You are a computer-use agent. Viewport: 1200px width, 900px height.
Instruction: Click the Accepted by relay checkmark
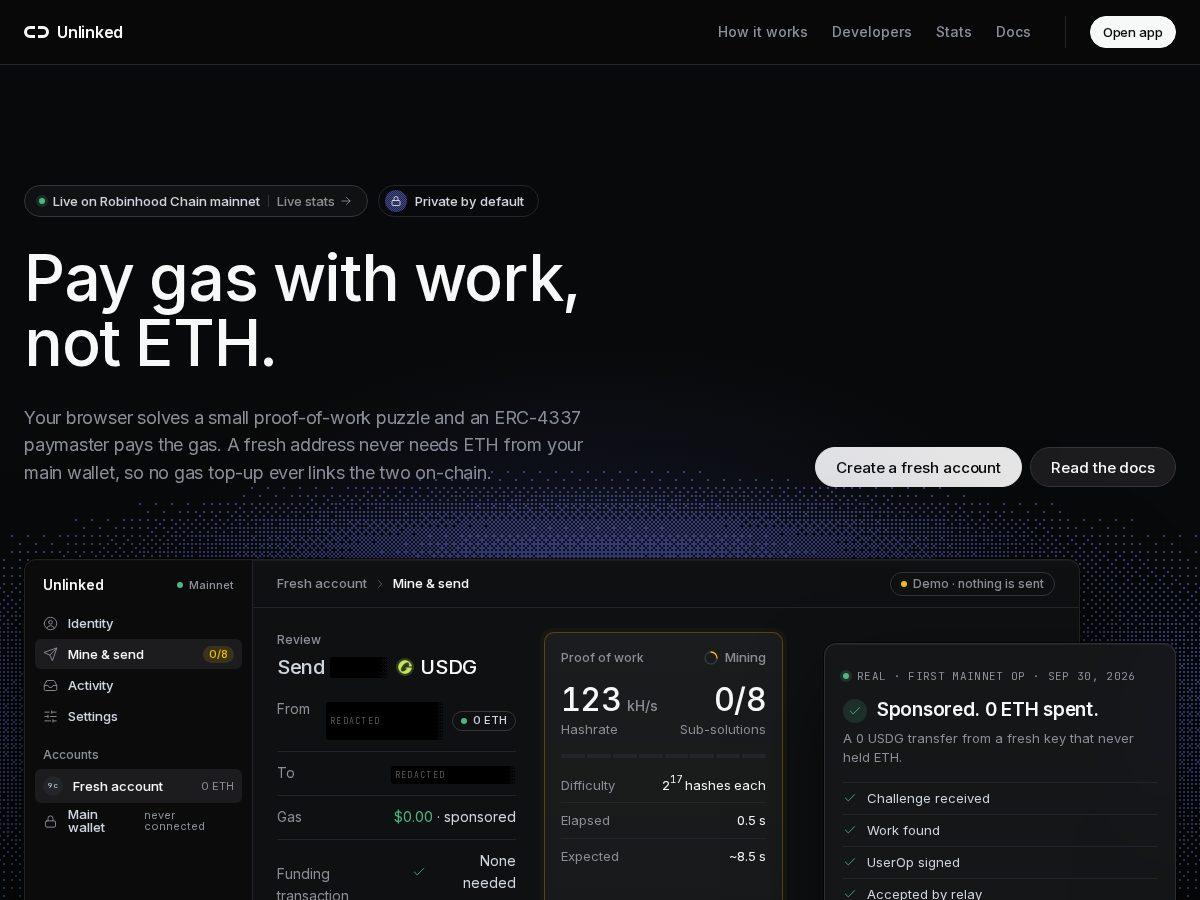pos(850,894)
